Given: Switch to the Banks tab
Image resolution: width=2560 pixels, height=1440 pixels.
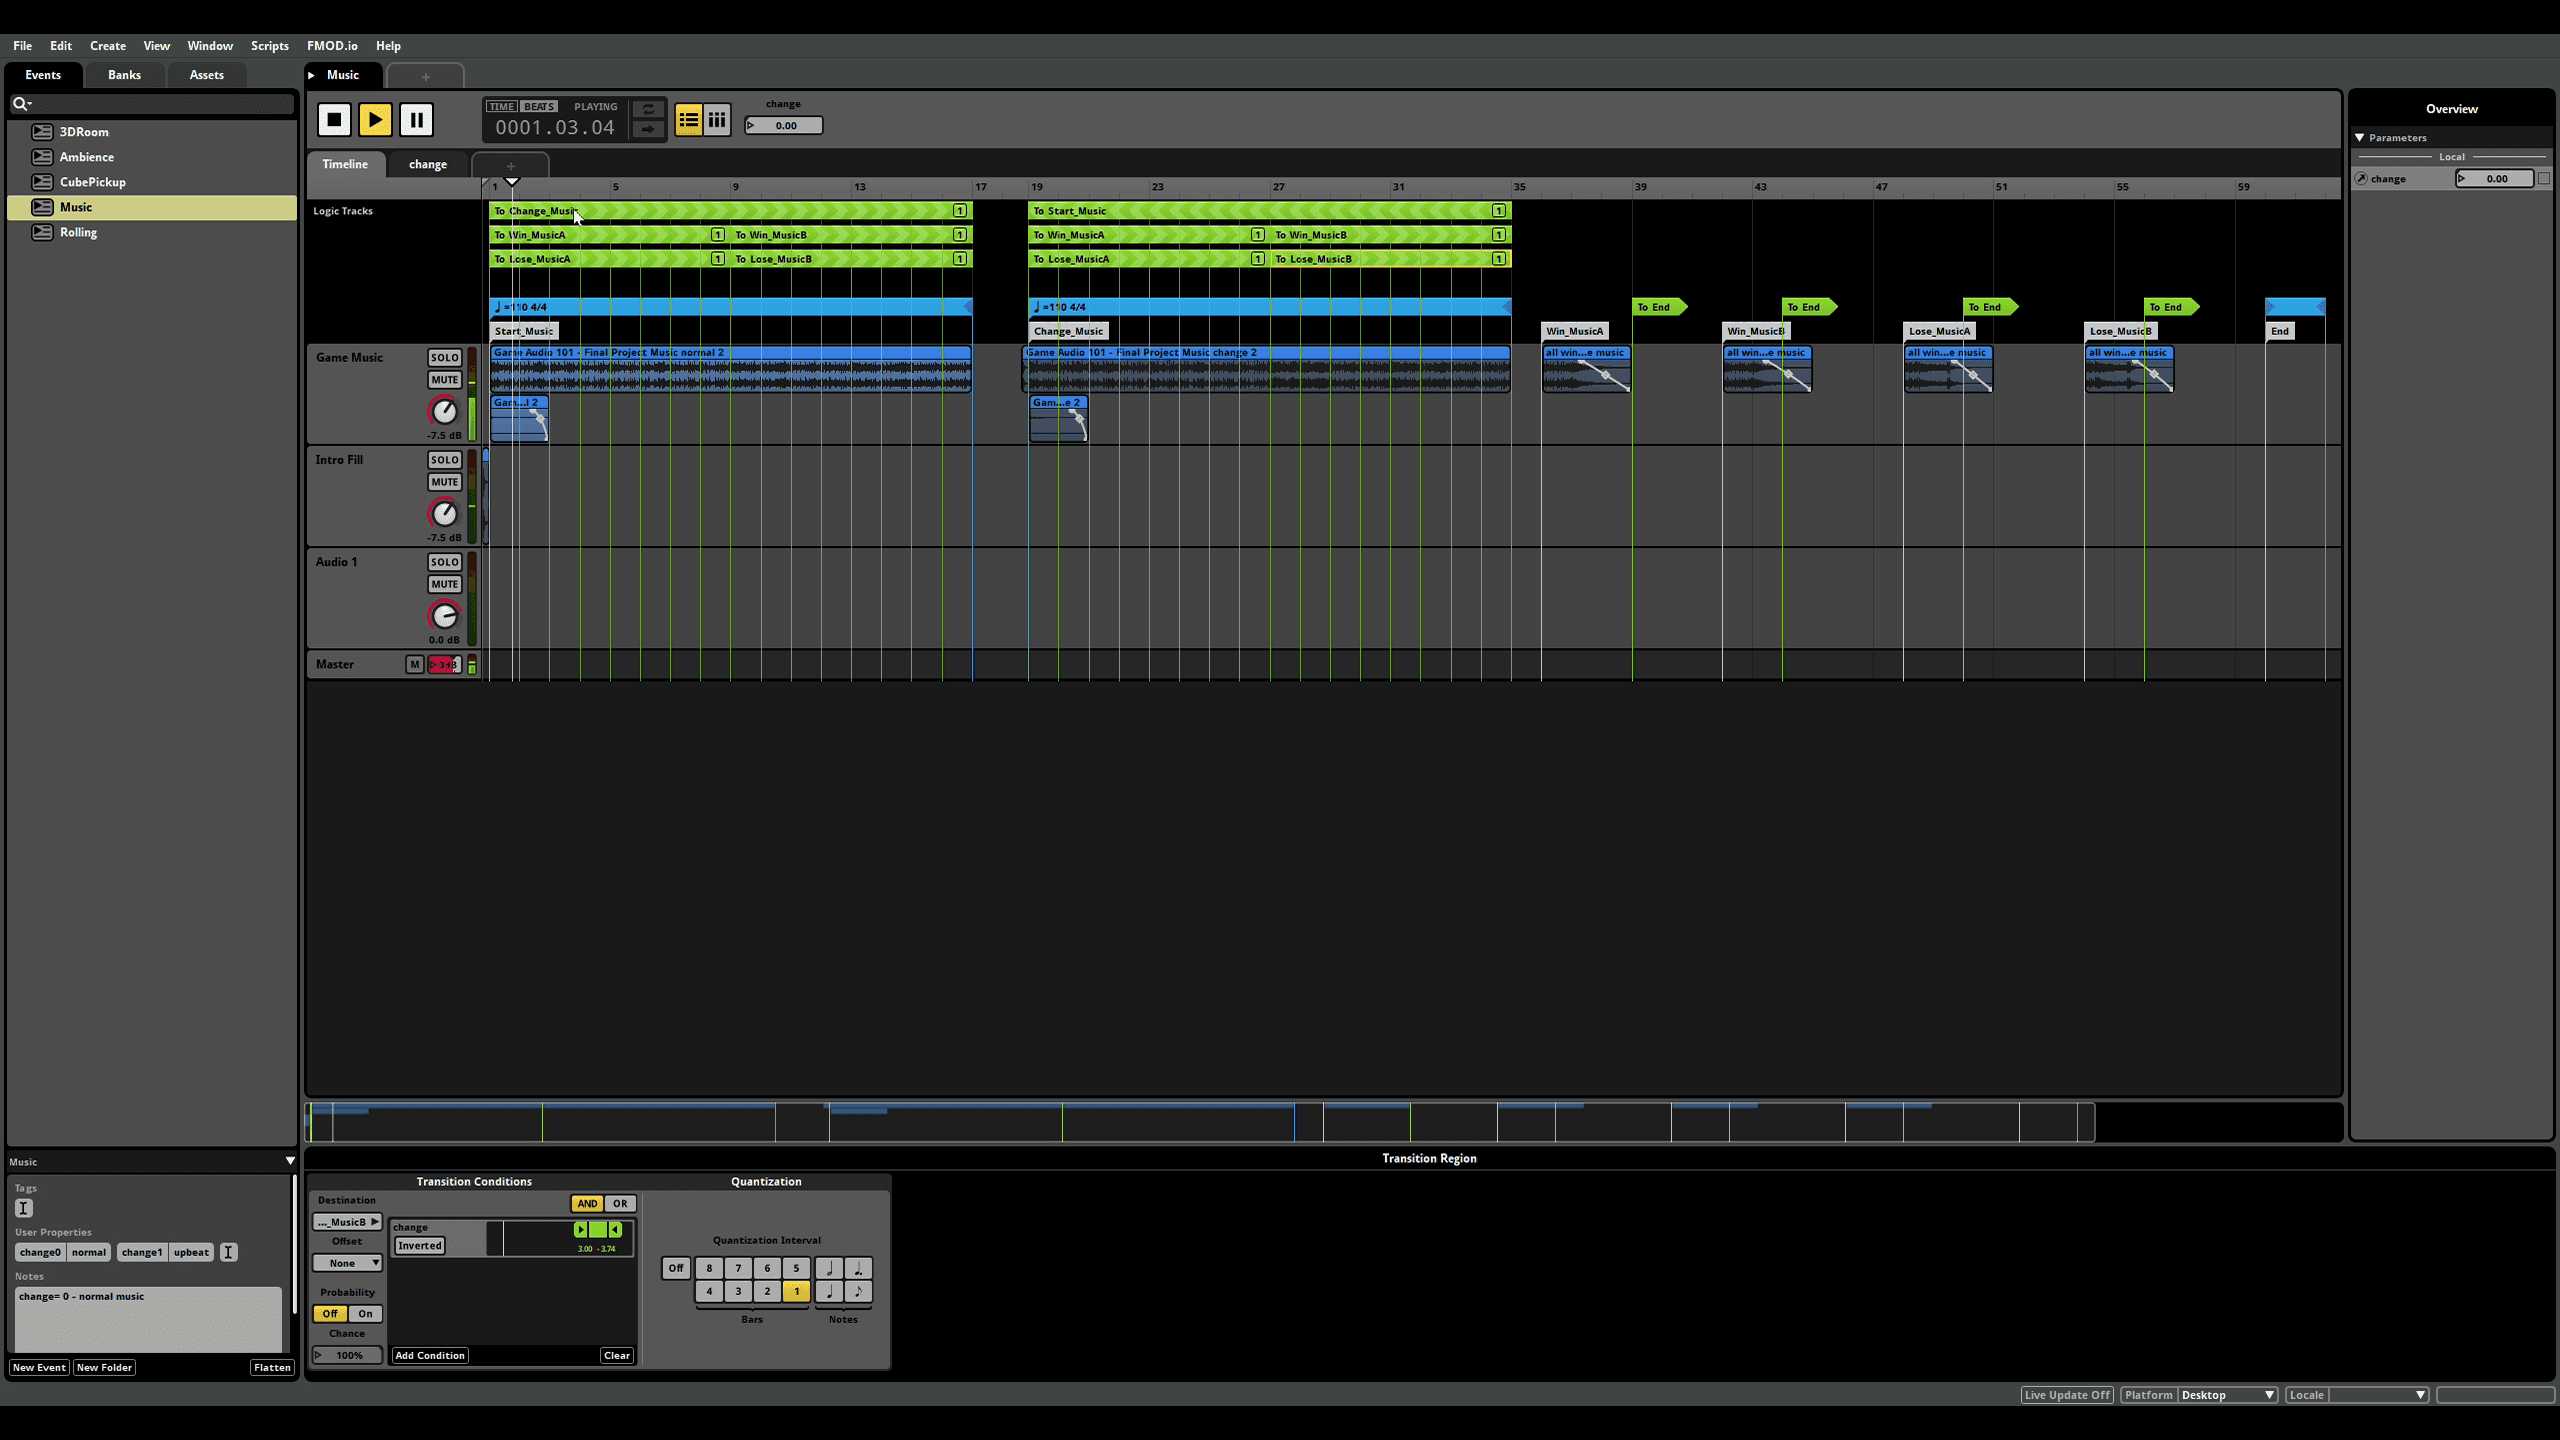Looking at the screenshot, I should click(x=124, y=75).
